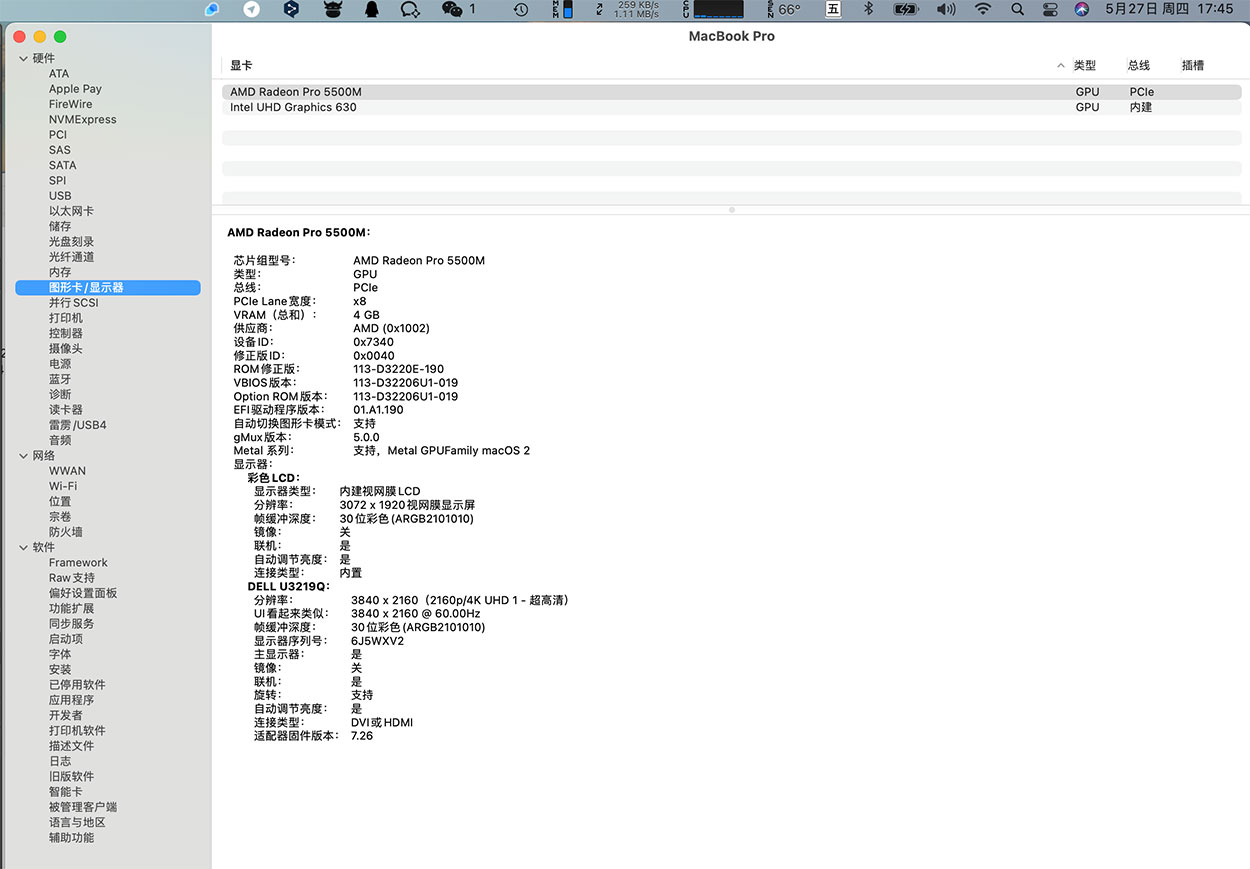Open the Time Machine menu bar icon
1250x869 pixels.
coord(521,9)
